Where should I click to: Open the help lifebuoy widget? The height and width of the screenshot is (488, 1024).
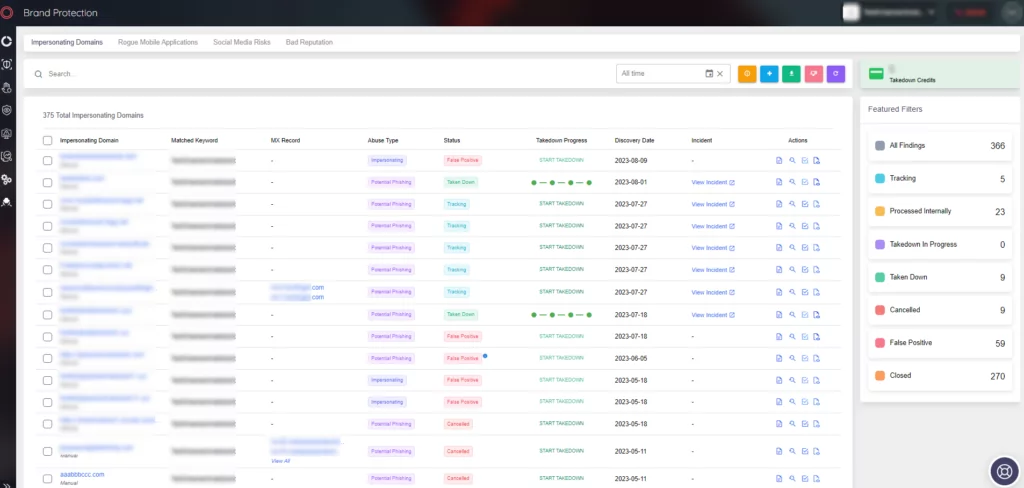click(1002, 470)
